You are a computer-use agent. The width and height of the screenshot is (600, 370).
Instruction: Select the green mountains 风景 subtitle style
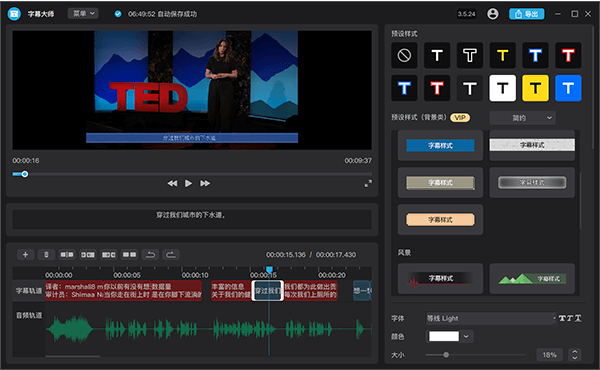pyautogui.click(x=532, y=279)
